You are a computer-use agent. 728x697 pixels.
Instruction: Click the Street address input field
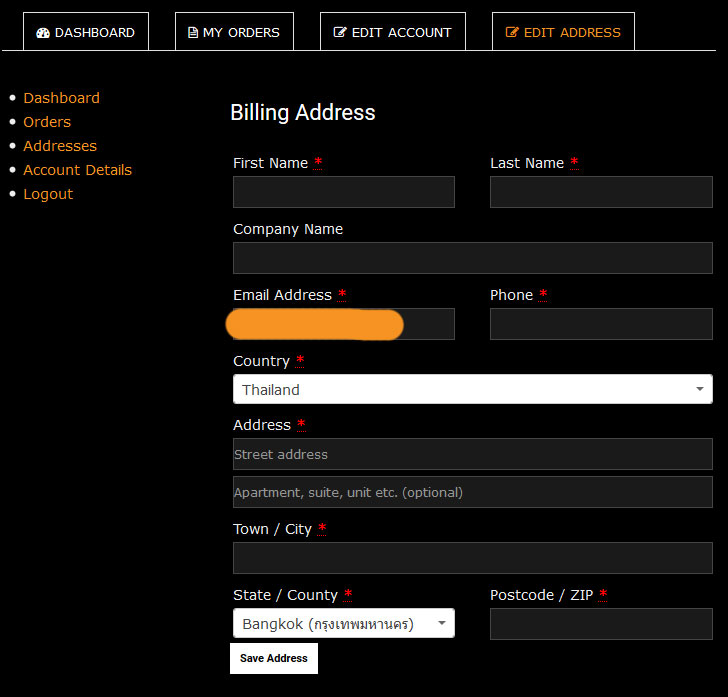point(472,454)
